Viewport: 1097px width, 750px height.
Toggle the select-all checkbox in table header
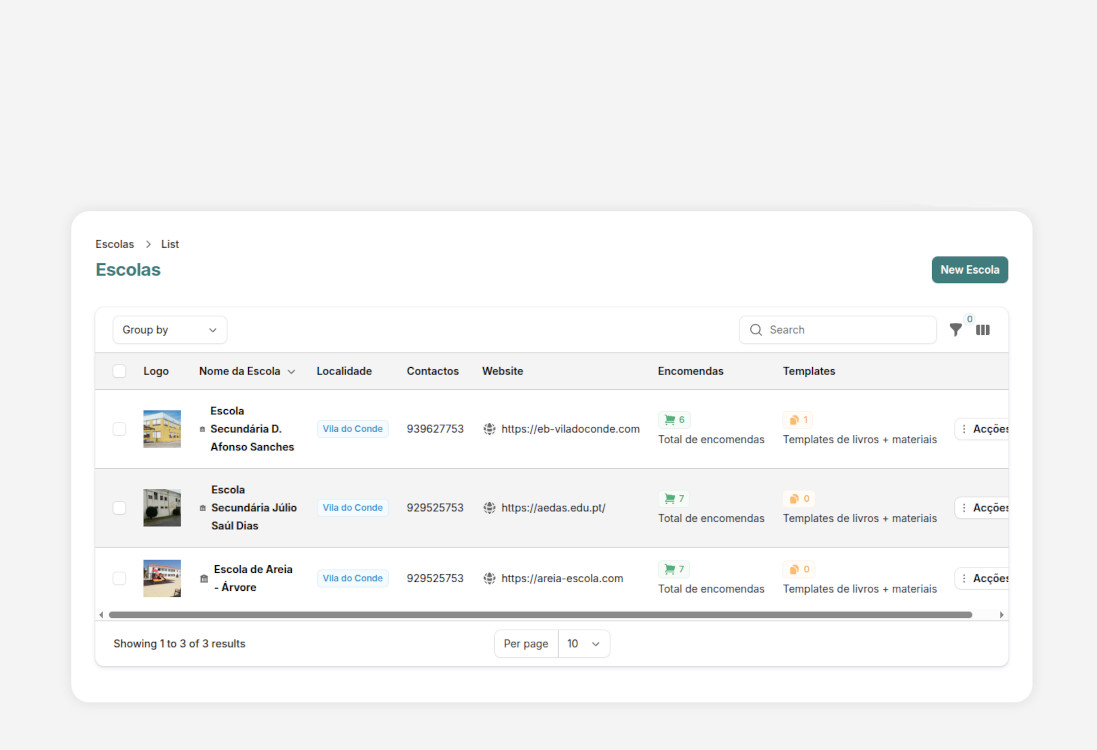pyautogui.click(x=120, y=371)
